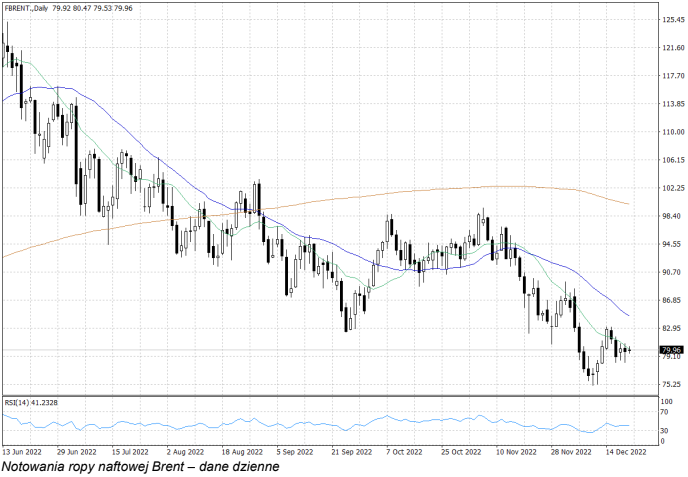Select the orange long-term moving average line
Viewport: 688px width, 477px height.
coord(400,192)
